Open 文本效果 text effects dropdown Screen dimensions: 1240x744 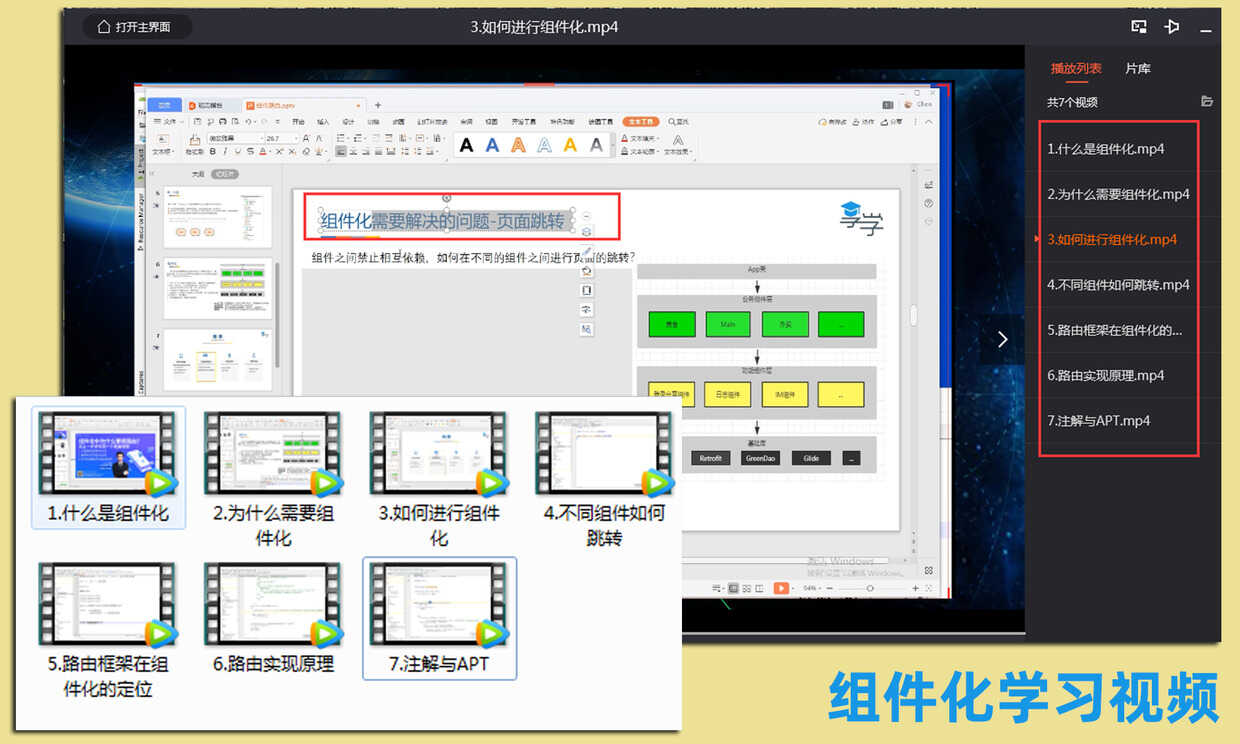pyautogui.click(x=678, y=143)
